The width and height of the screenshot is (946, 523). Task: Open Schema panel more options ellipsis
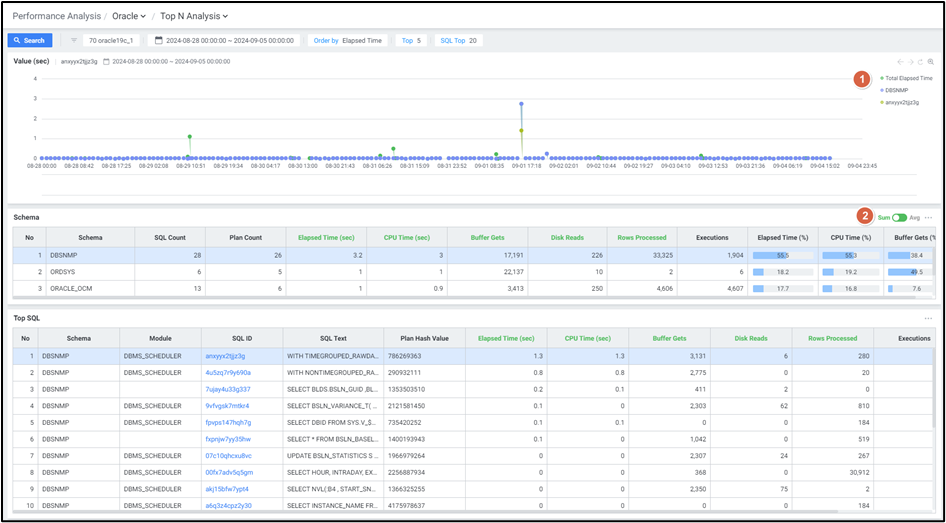pyautogui.click(x=929, y=217)
